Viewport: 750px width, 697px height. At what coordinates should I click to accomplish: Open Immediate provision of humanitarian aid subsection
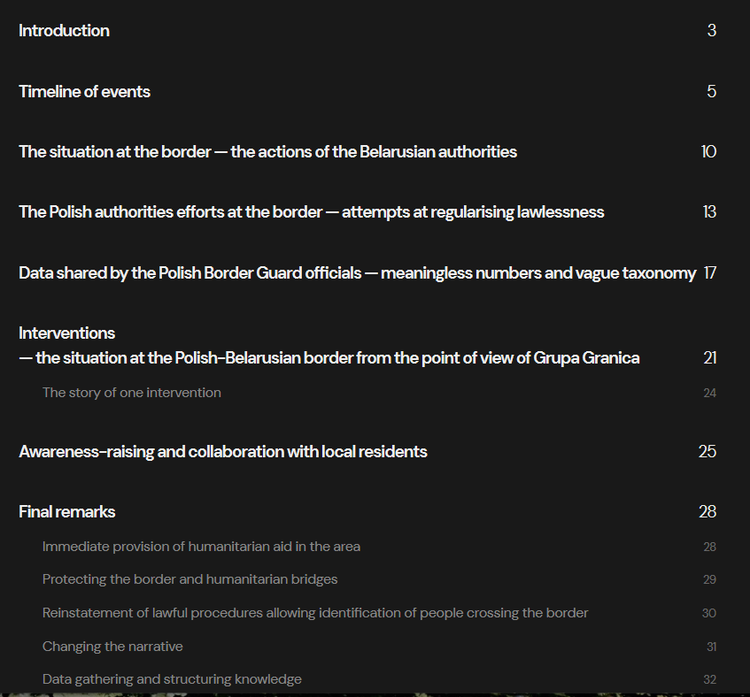coord(201,546)
